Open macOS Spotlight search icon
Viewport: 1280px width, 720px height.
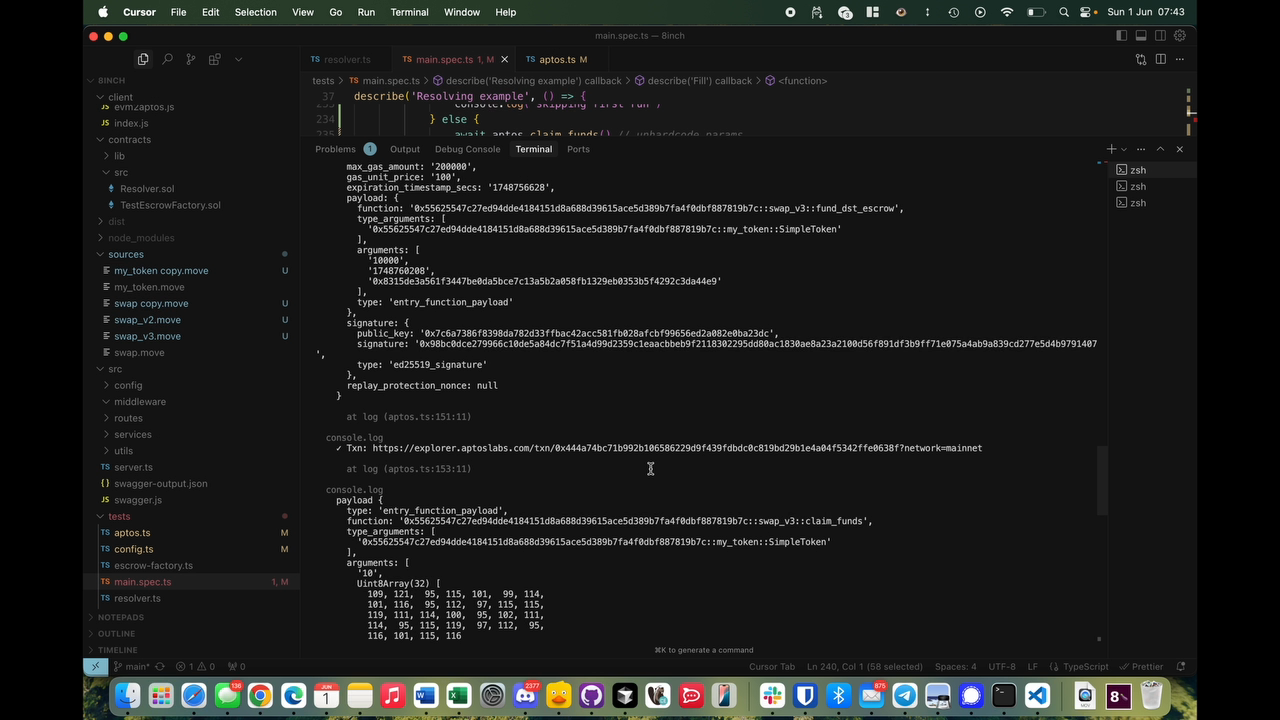(1063, 12)
